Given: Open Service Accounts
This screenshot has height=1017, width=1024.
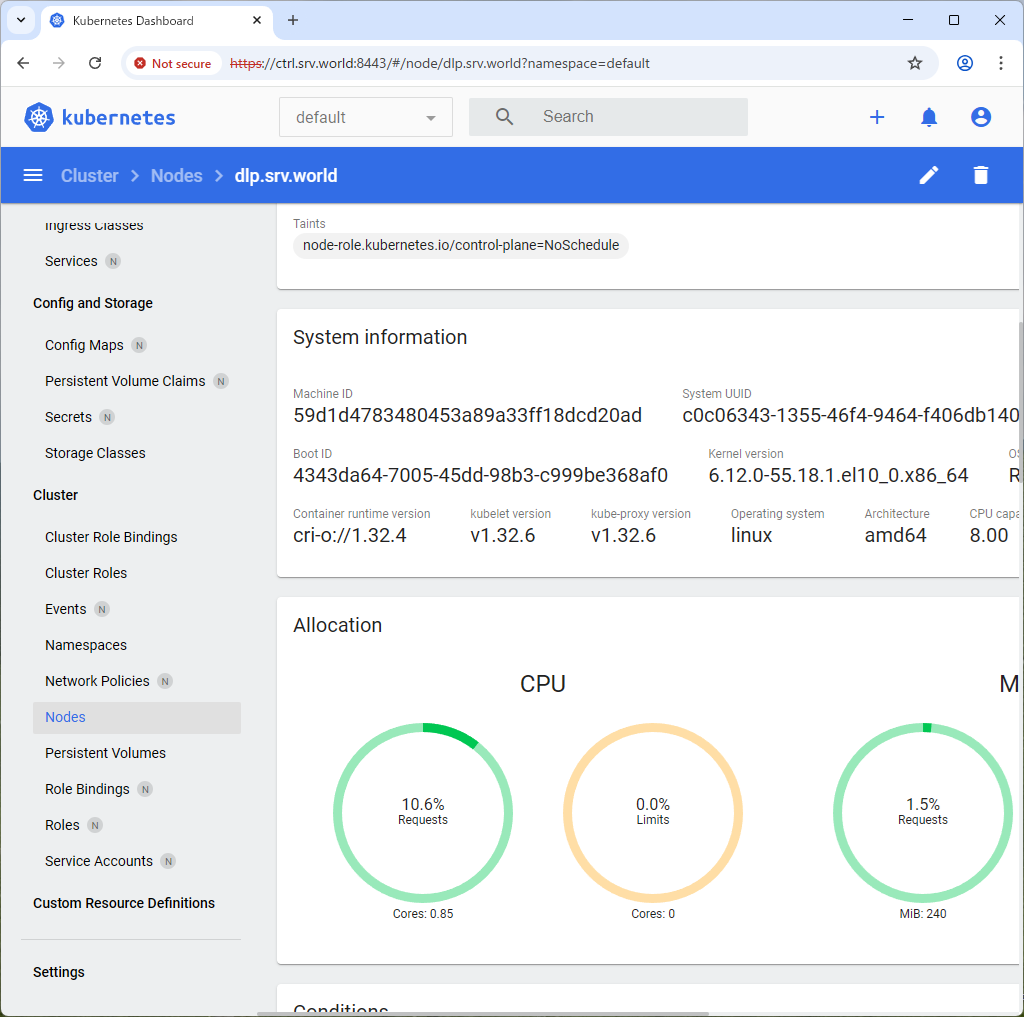Looking at the screenshot, I should (99, 861).
